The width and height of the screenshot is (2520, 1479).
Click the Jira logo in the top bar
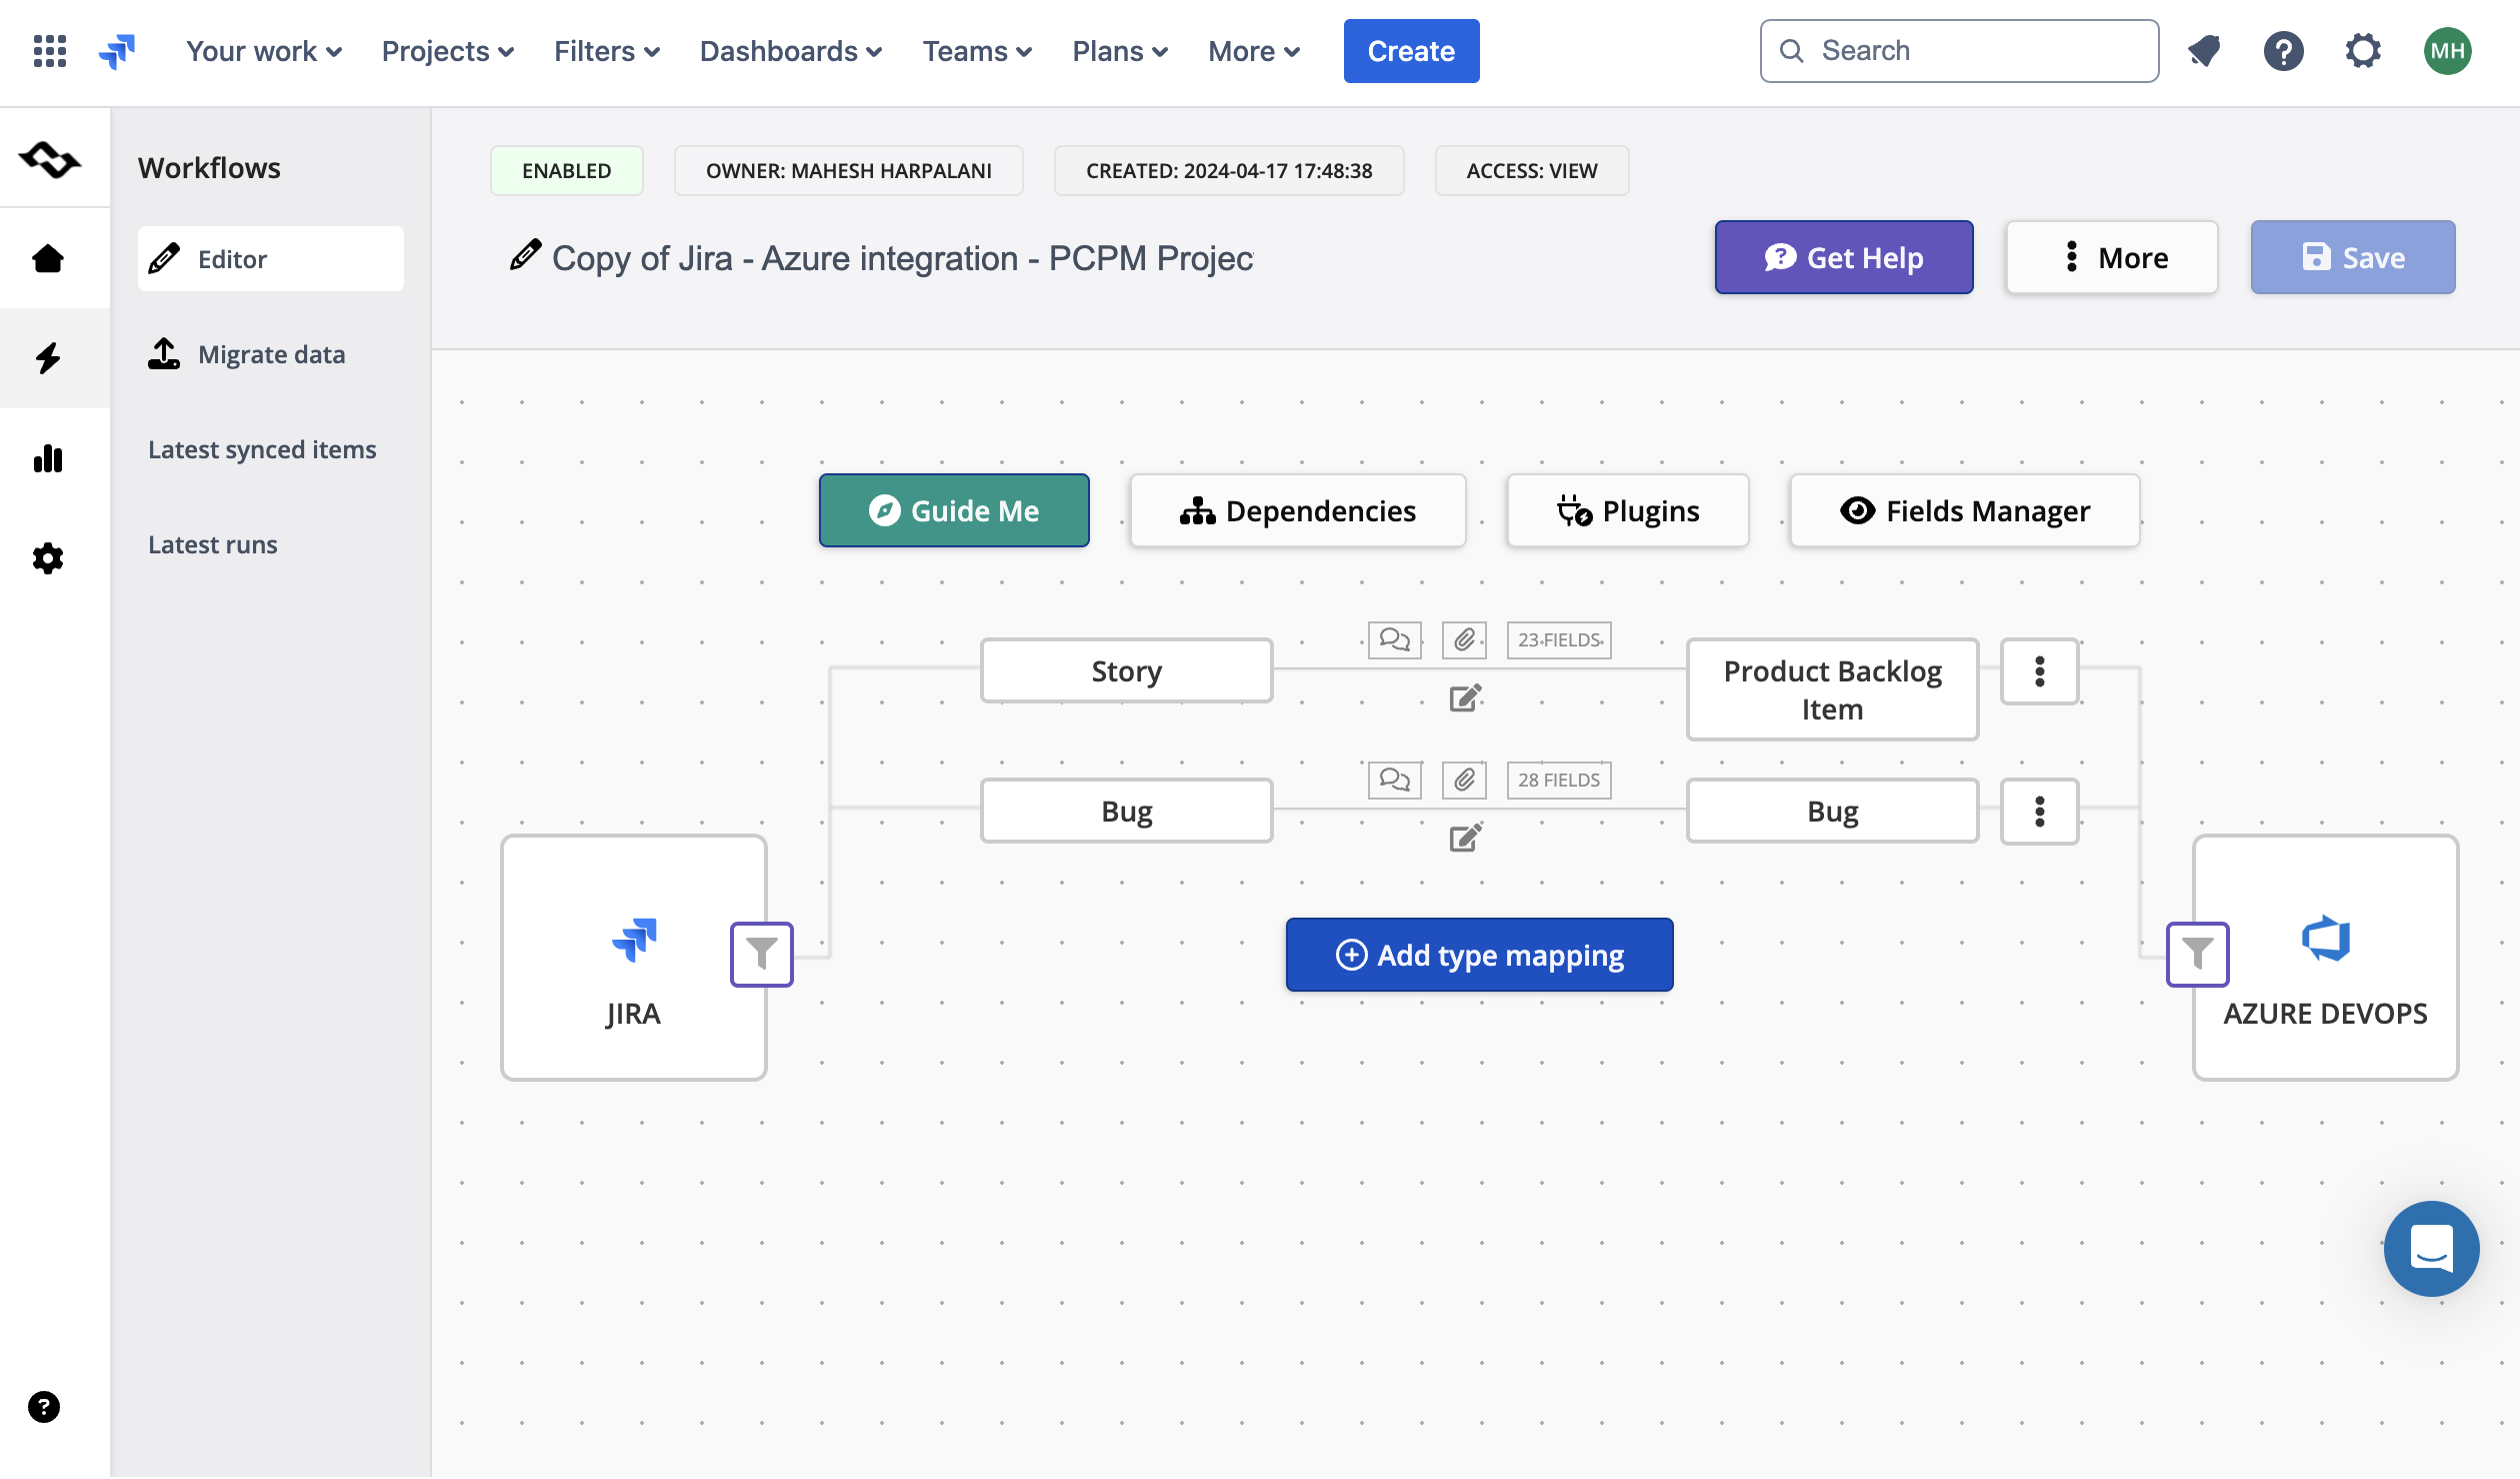(x=117, y=51)
